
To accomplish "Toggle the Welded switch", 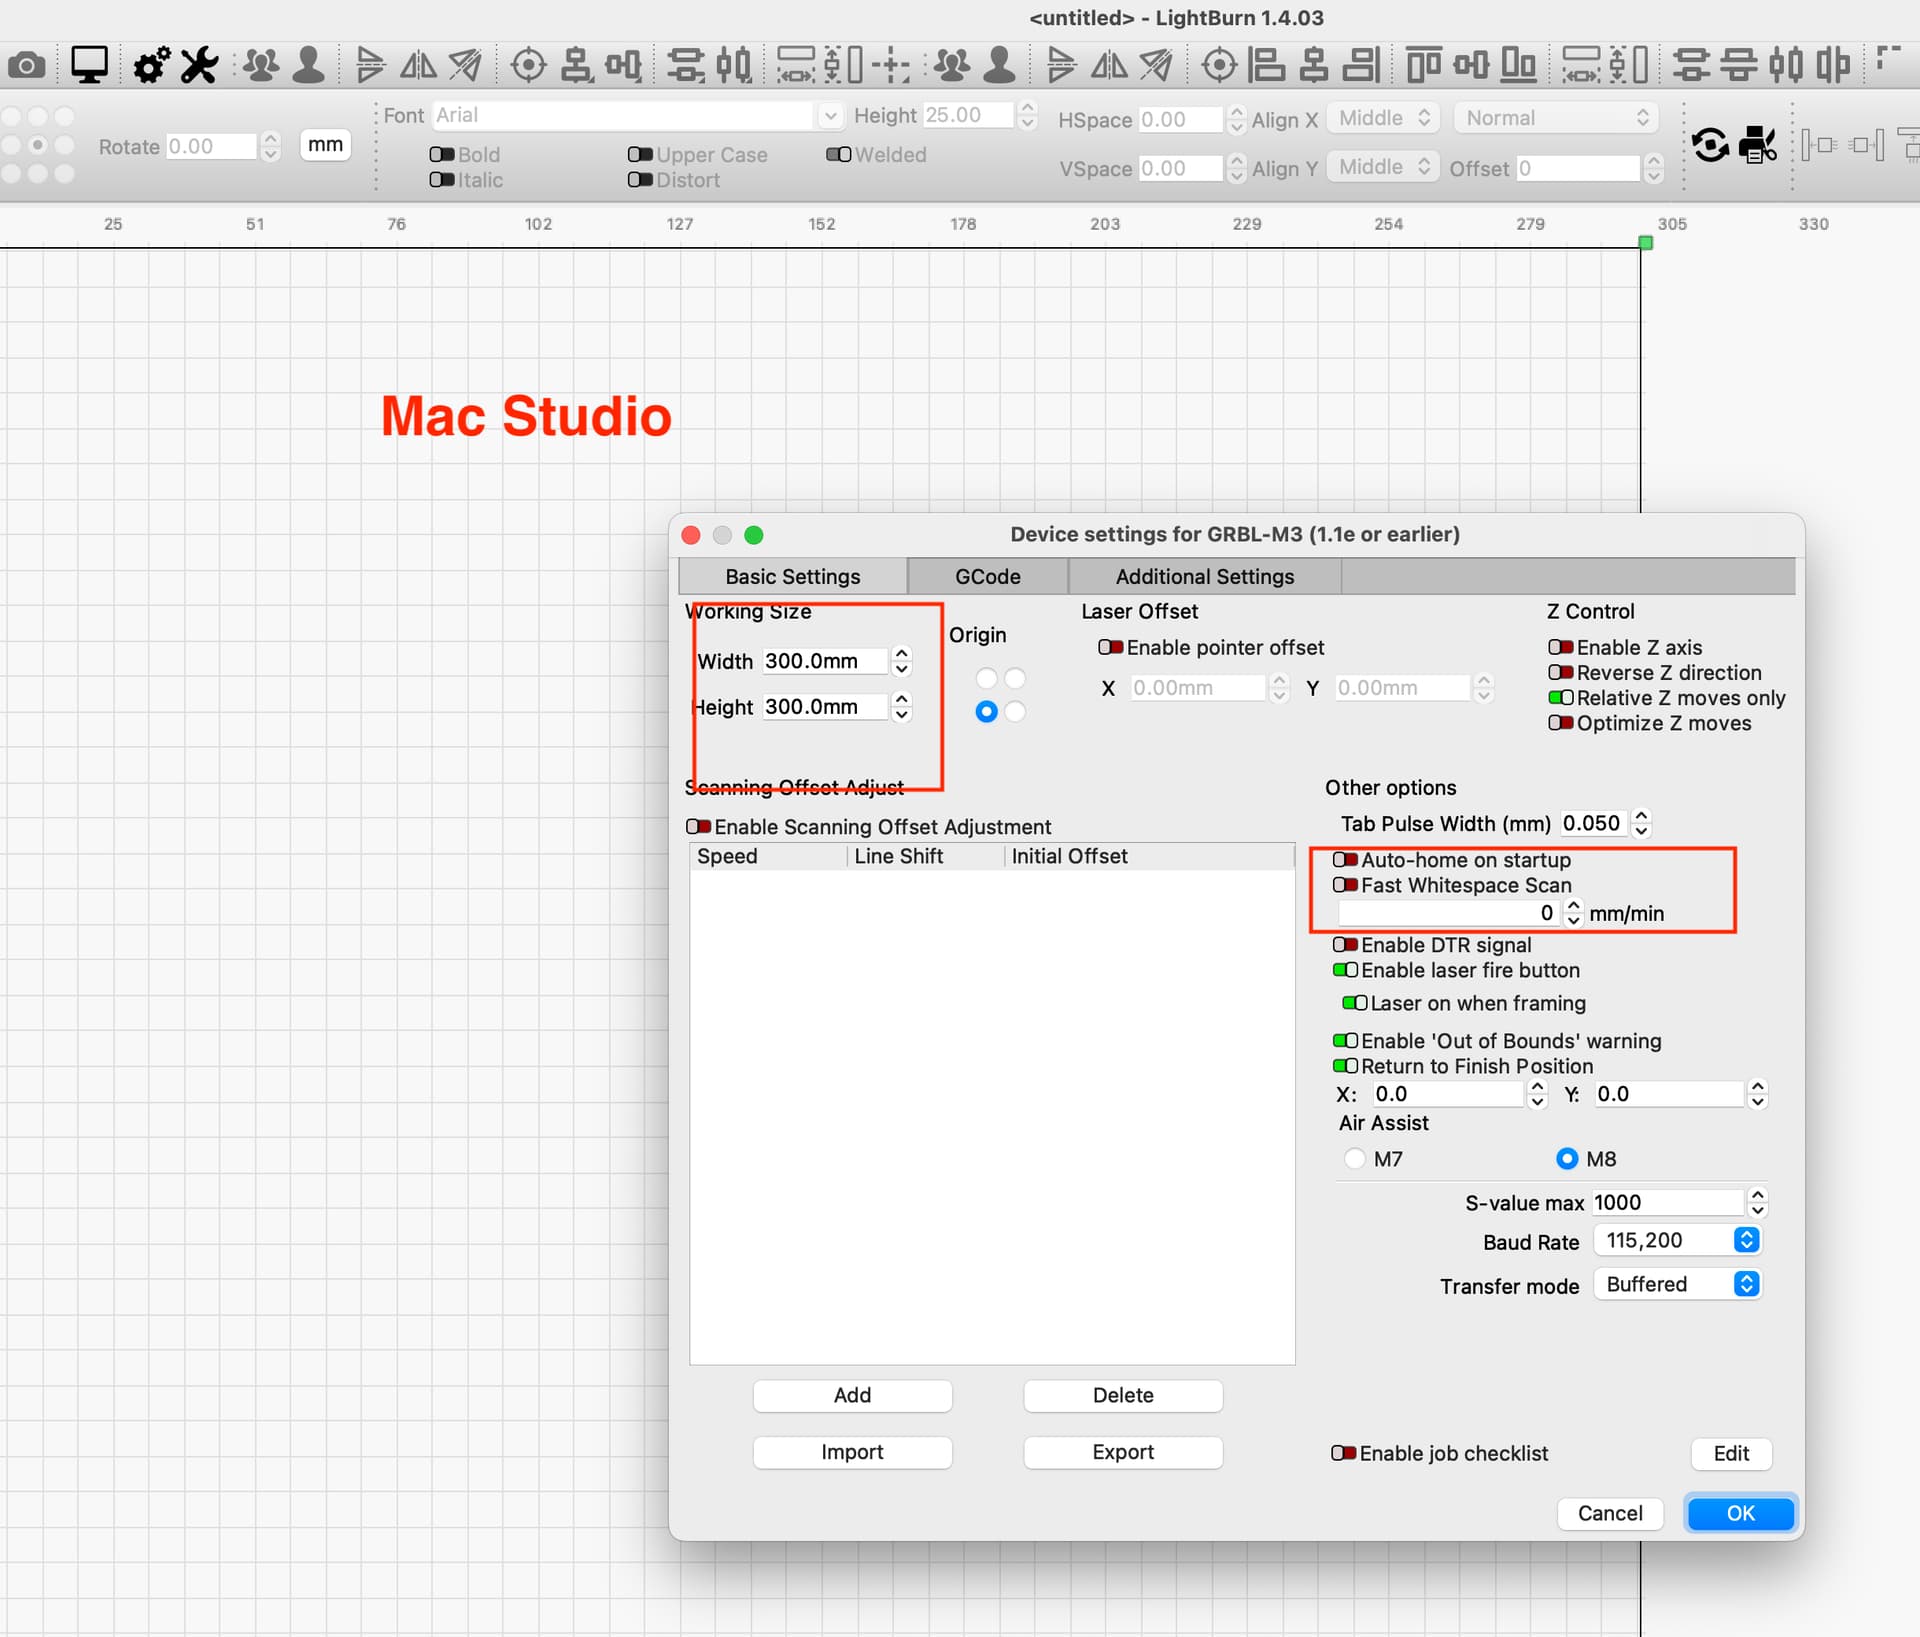I will click(x=839, y=154).
